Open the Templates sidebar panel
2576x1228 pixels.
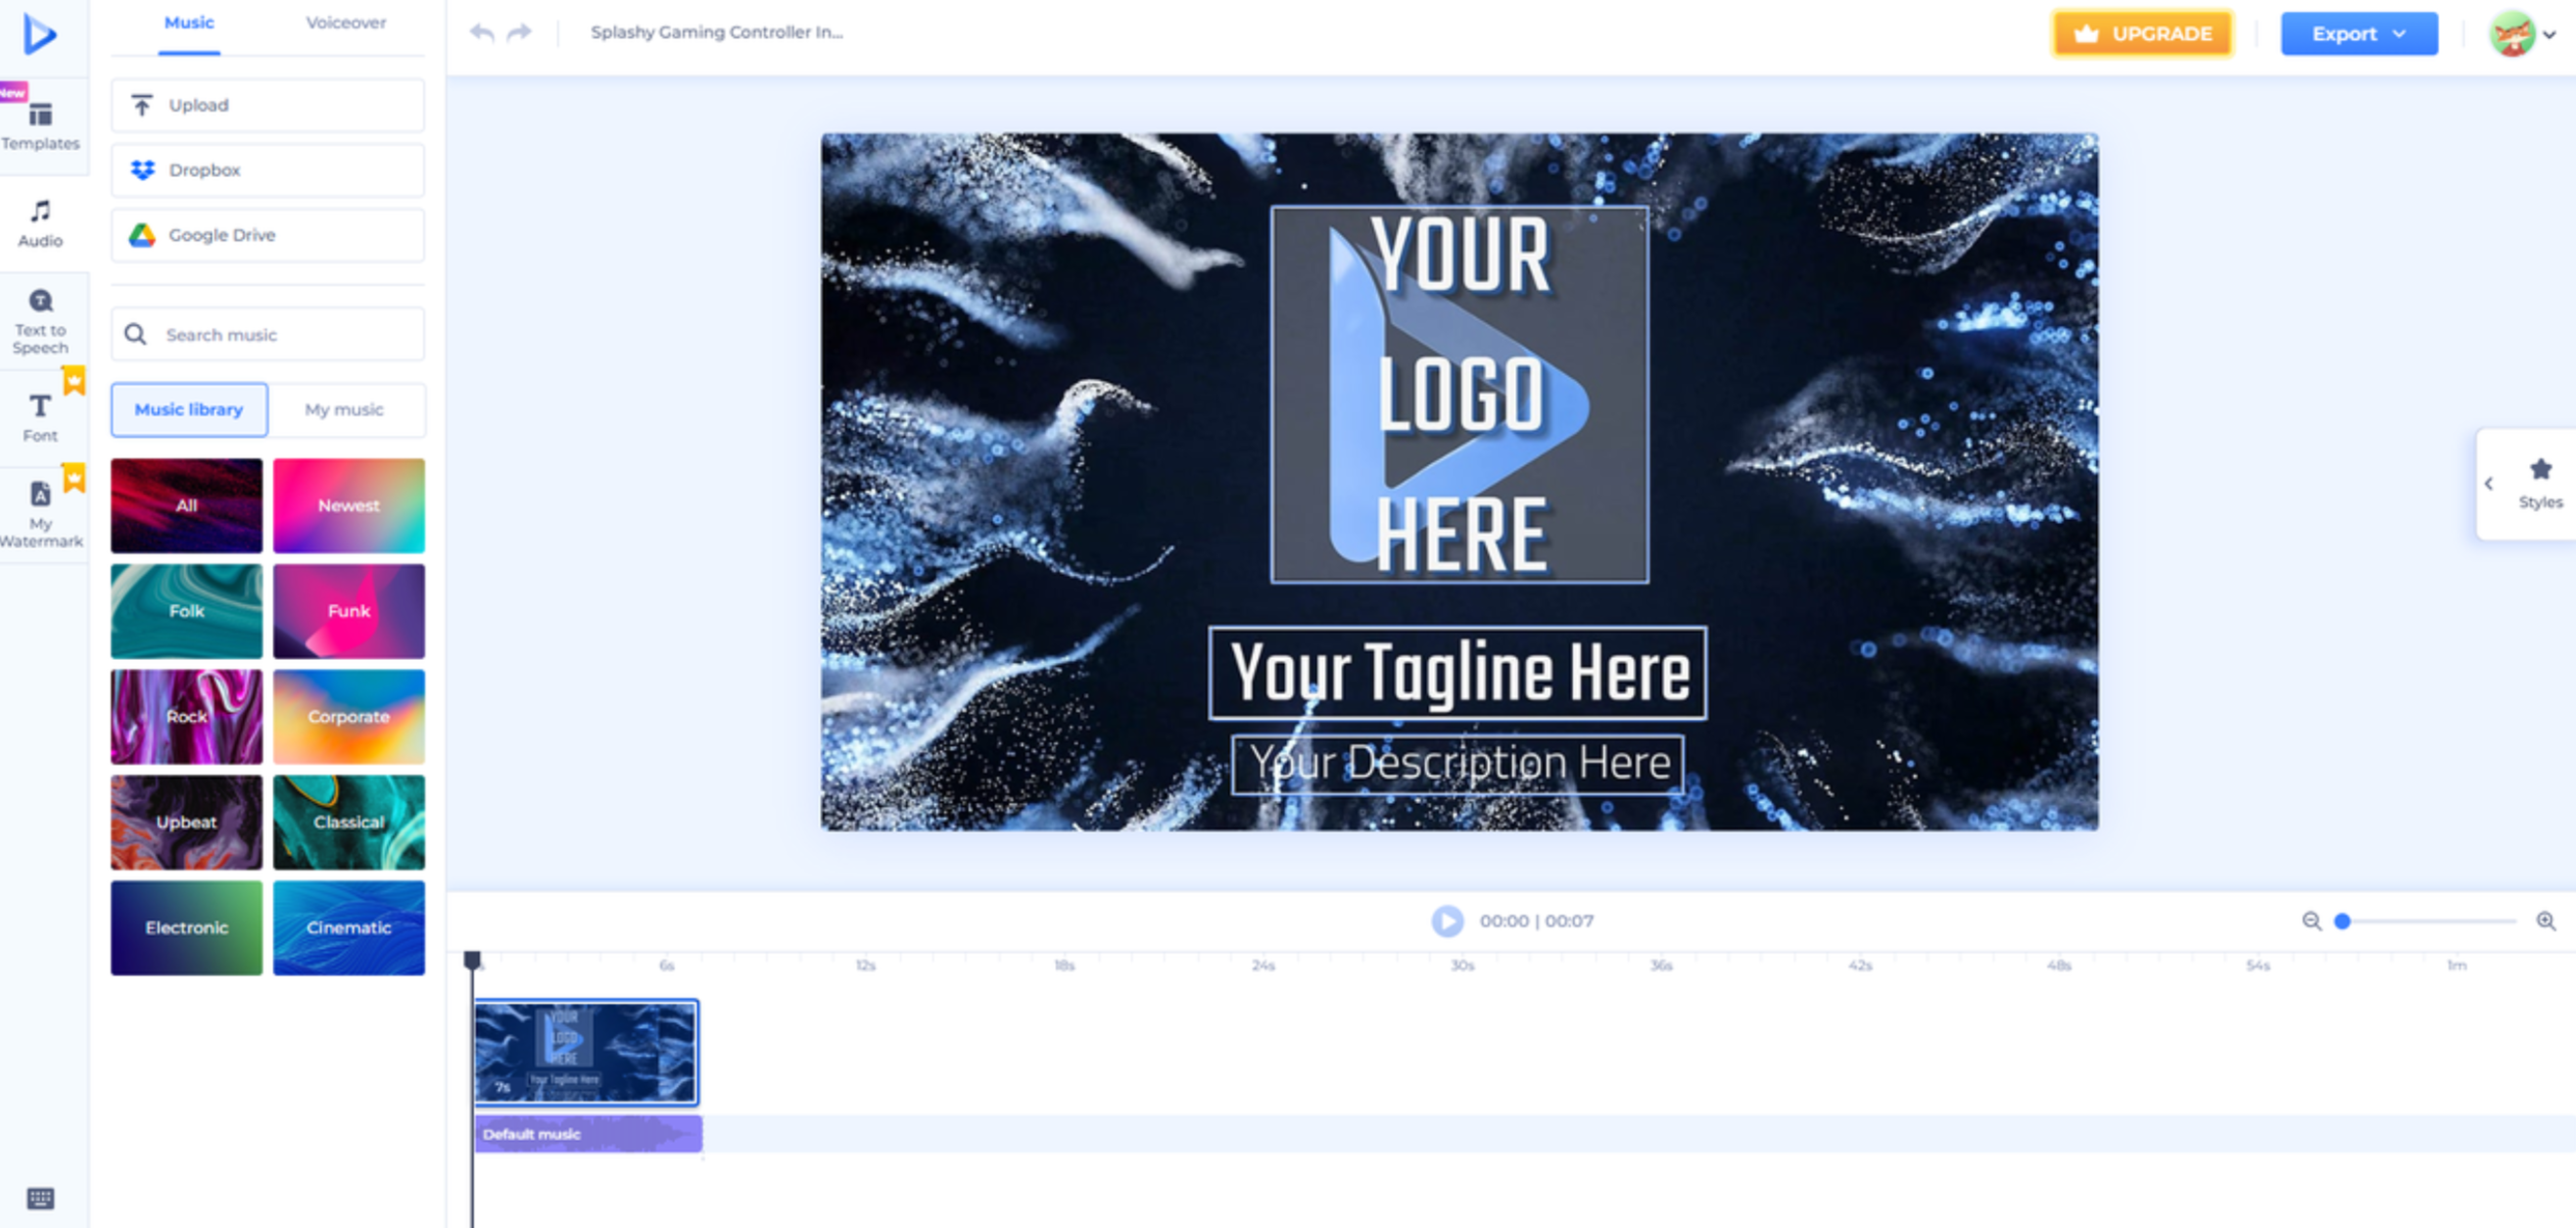tap(40, 125)
